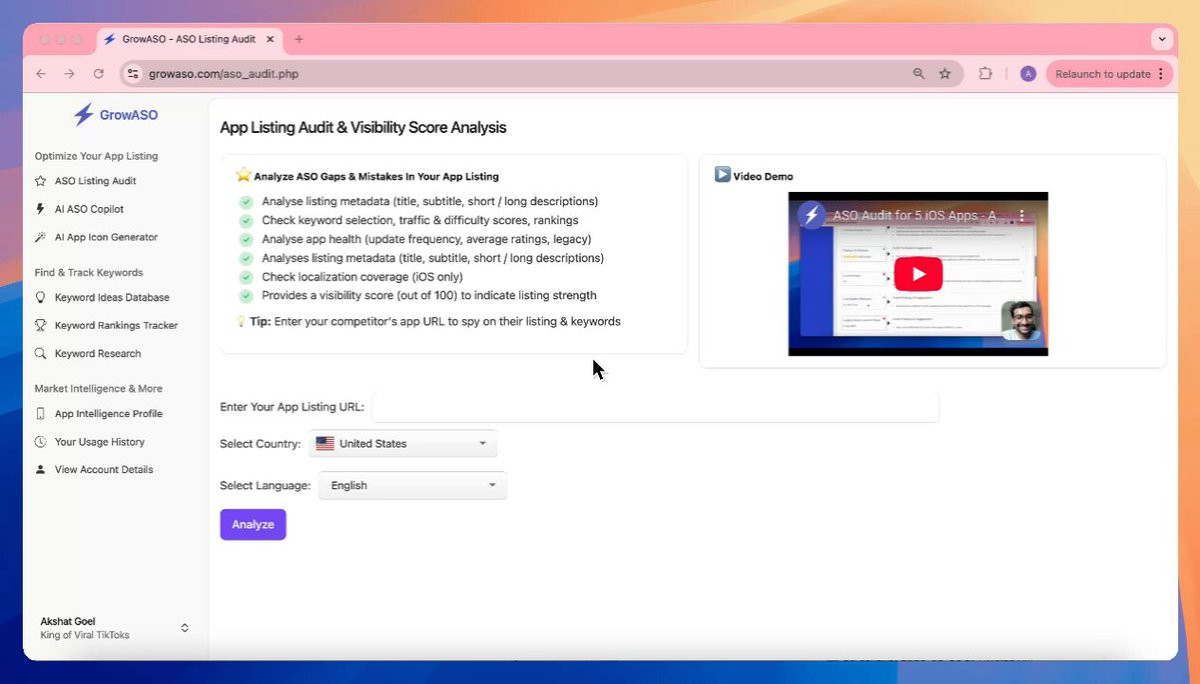
Task: Open Keyword Rankings Tracker menu item
Action: (116, 325)
